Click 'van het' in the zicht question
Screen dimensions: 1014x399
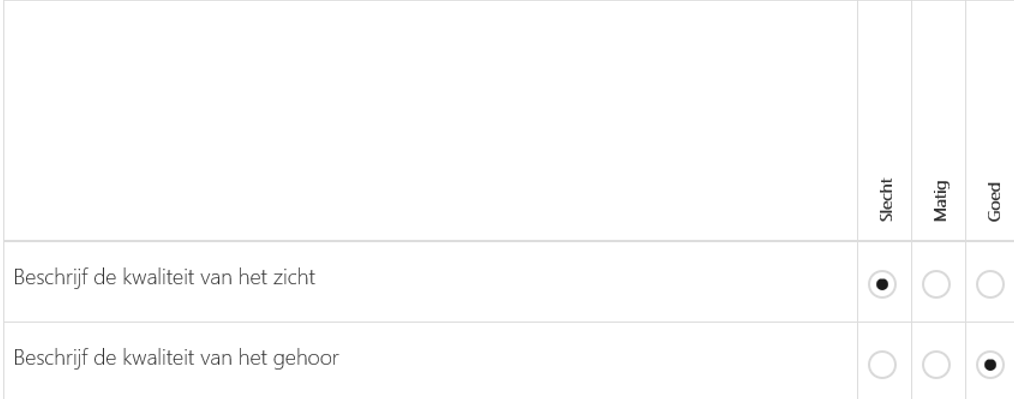pyautogui.click(x=234, y=277)
